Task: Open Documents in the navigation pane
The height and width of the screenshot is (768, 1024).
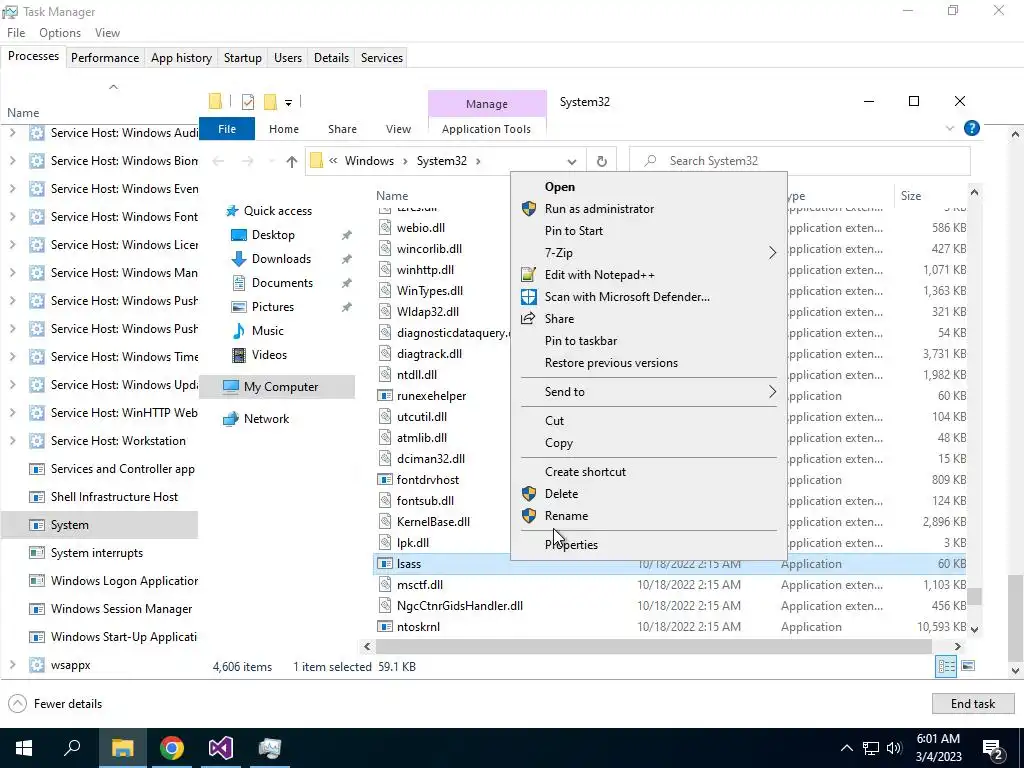Action: 282,283
